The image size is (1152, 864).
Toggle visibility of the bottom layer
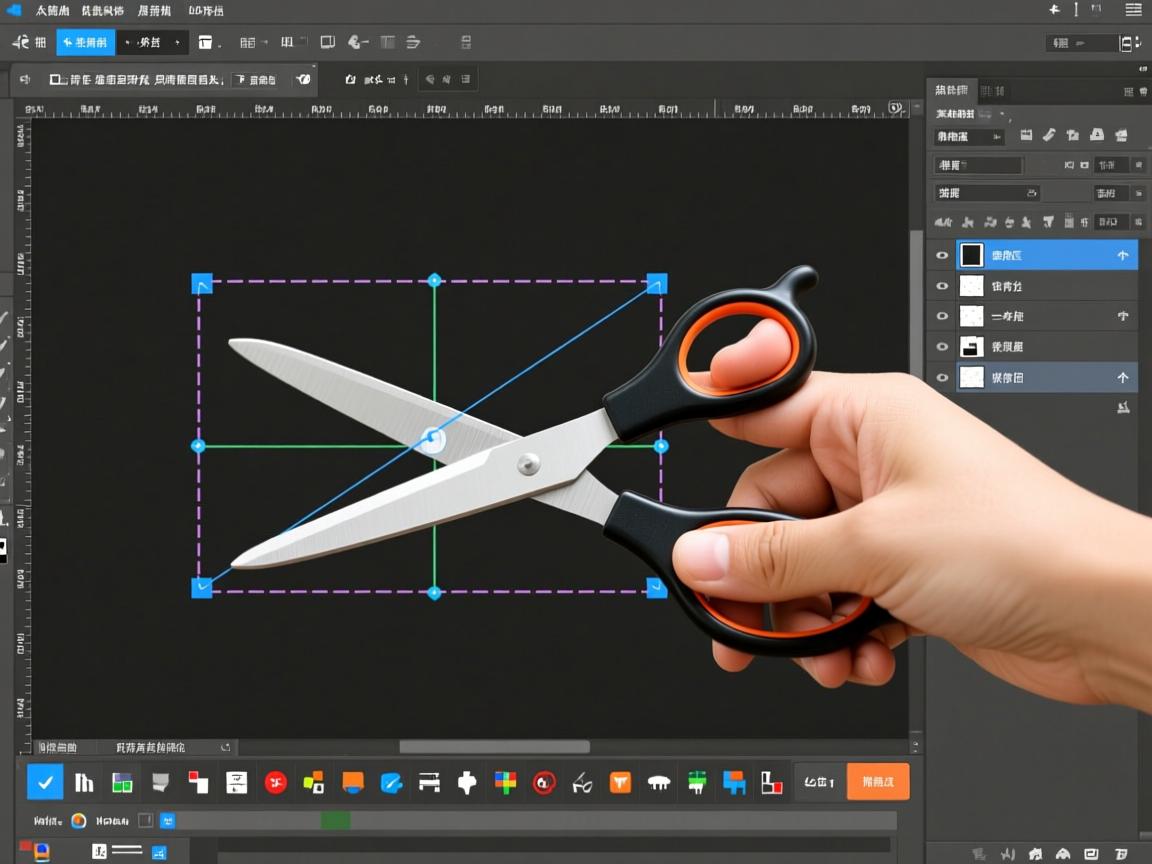coord(941,377)
